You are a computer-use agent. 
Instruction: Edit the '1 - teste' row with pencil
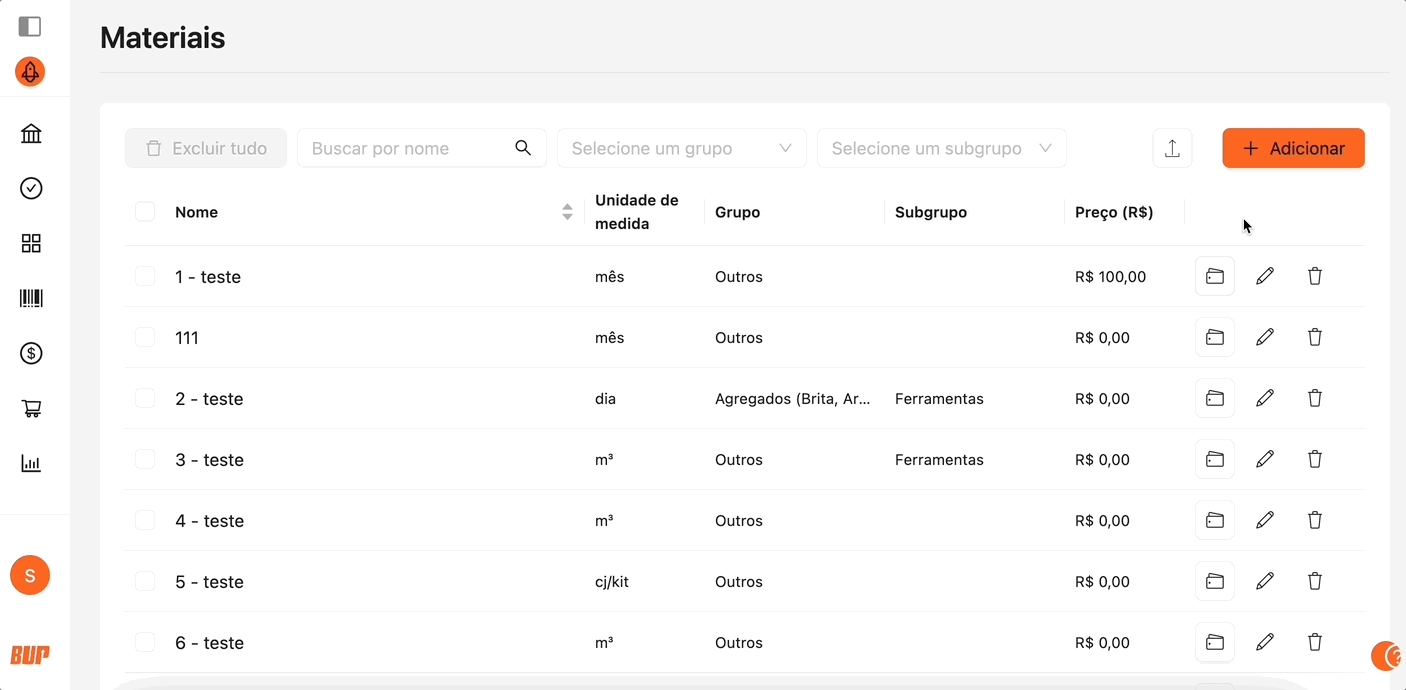(1265, 276)
